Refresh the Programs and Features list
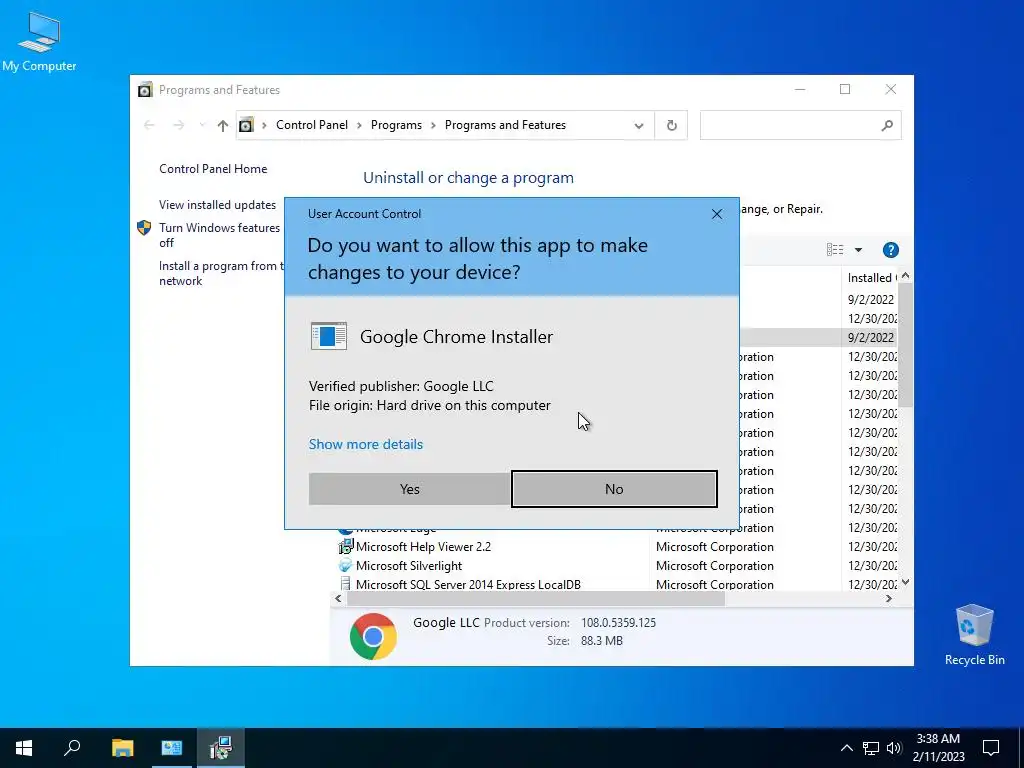 pyautogui.click(x=671, y=125)
